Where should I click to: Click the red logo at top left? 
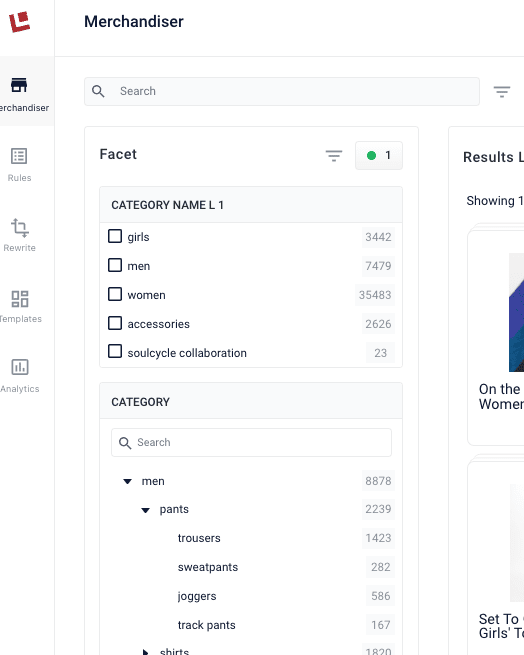coord(19,22)
